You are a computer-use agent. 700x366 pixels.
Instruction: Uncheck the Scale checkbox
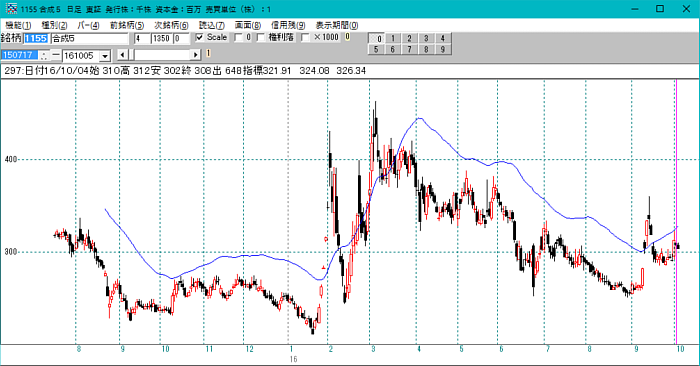[200, 37]
